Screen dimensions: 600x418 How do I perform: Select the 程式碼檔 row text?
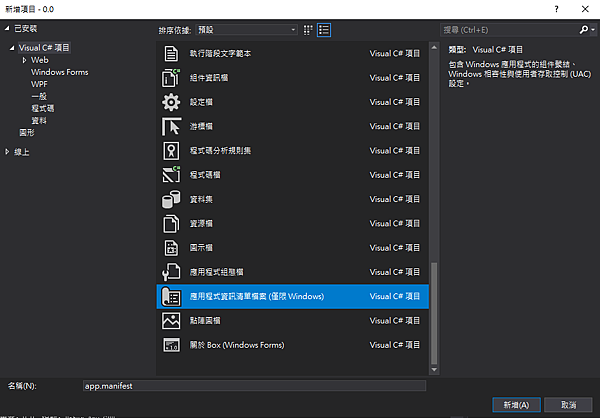(205, 175)
